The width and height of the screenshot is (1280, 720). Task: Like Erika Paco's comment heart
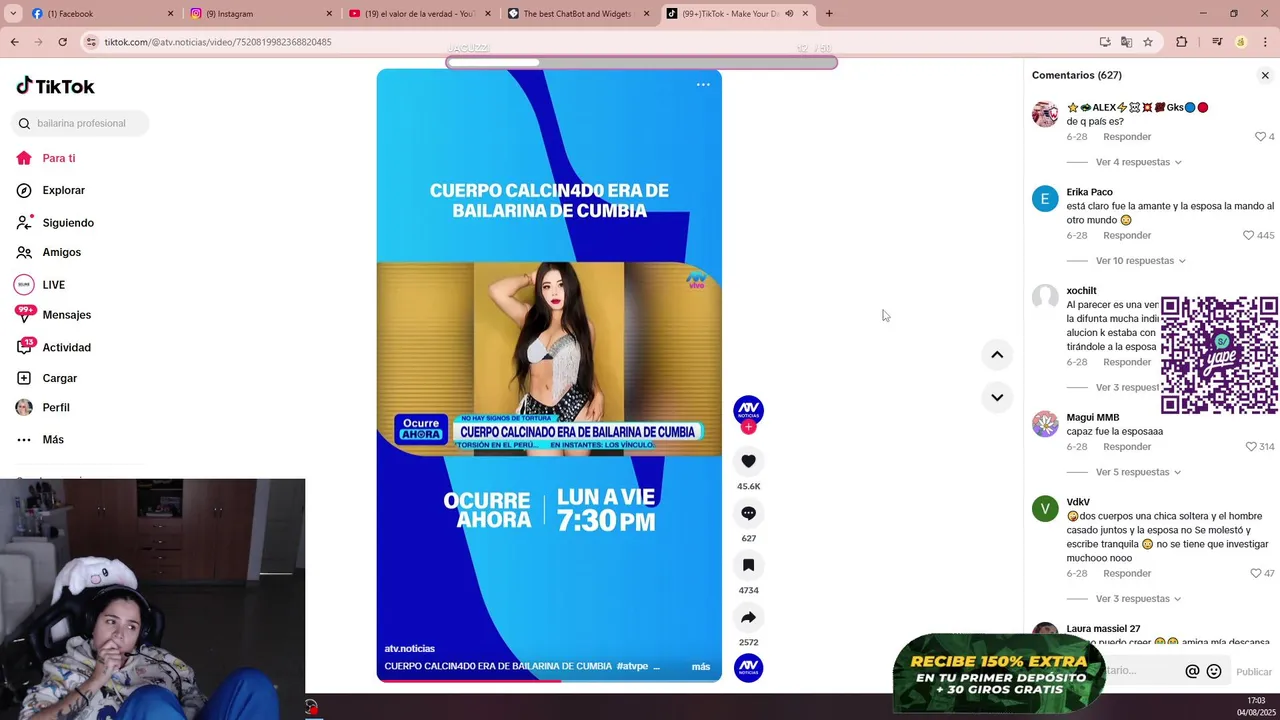point(1248,236)
